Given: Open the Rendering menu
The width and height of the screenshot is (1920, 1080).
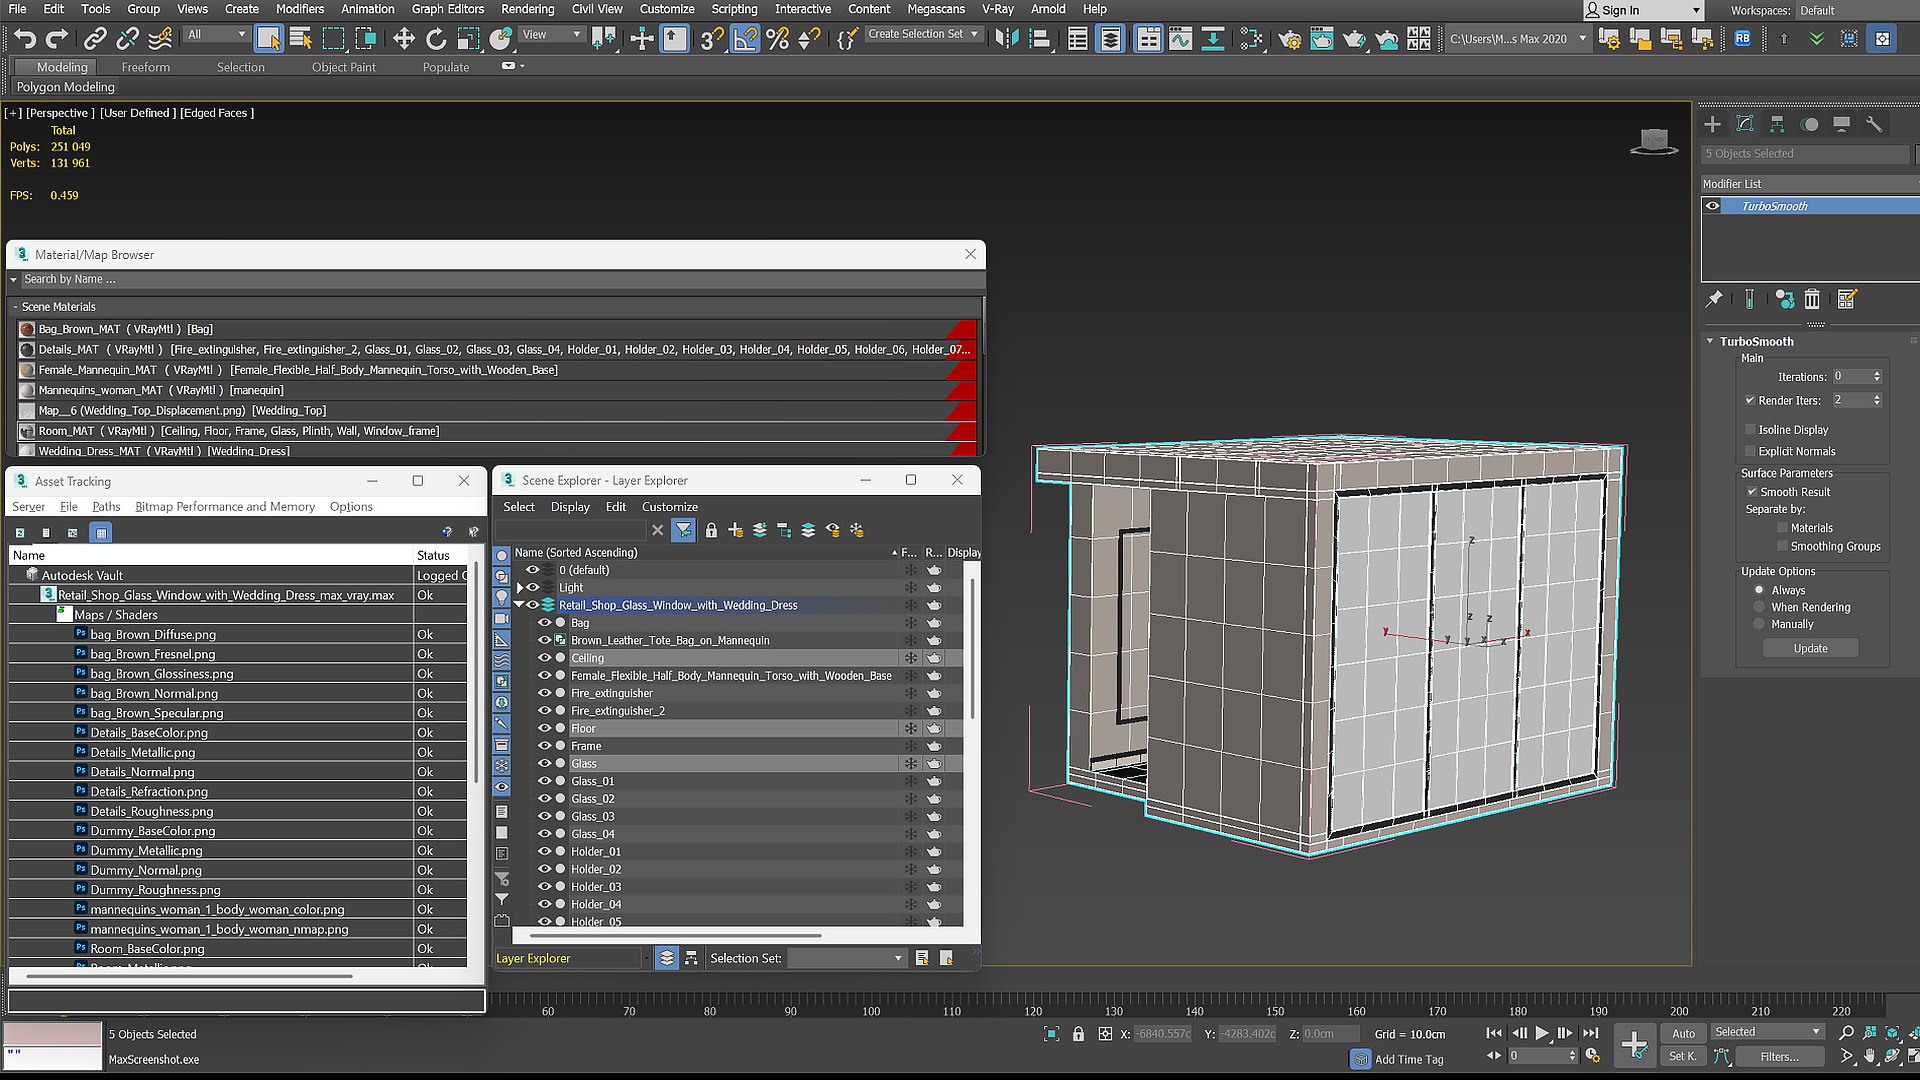Looking at the screenshot, I should coord(527,9).
